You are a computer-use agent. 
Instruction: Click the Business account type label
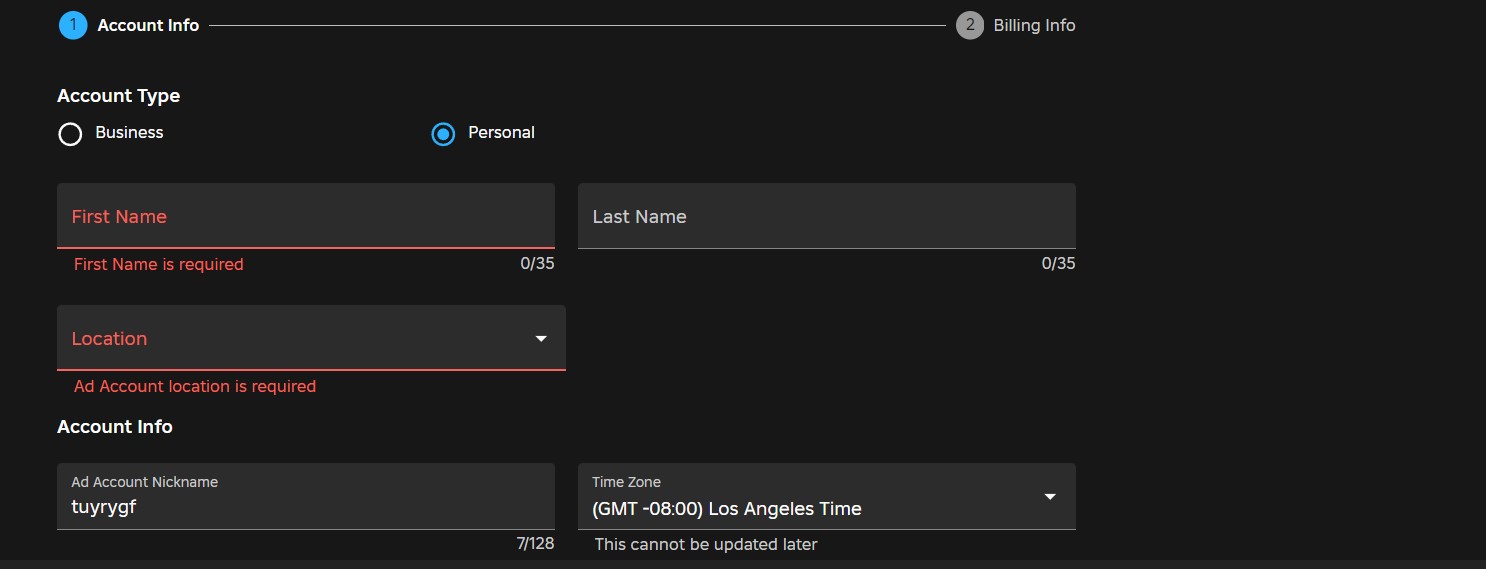click(129, 133)
